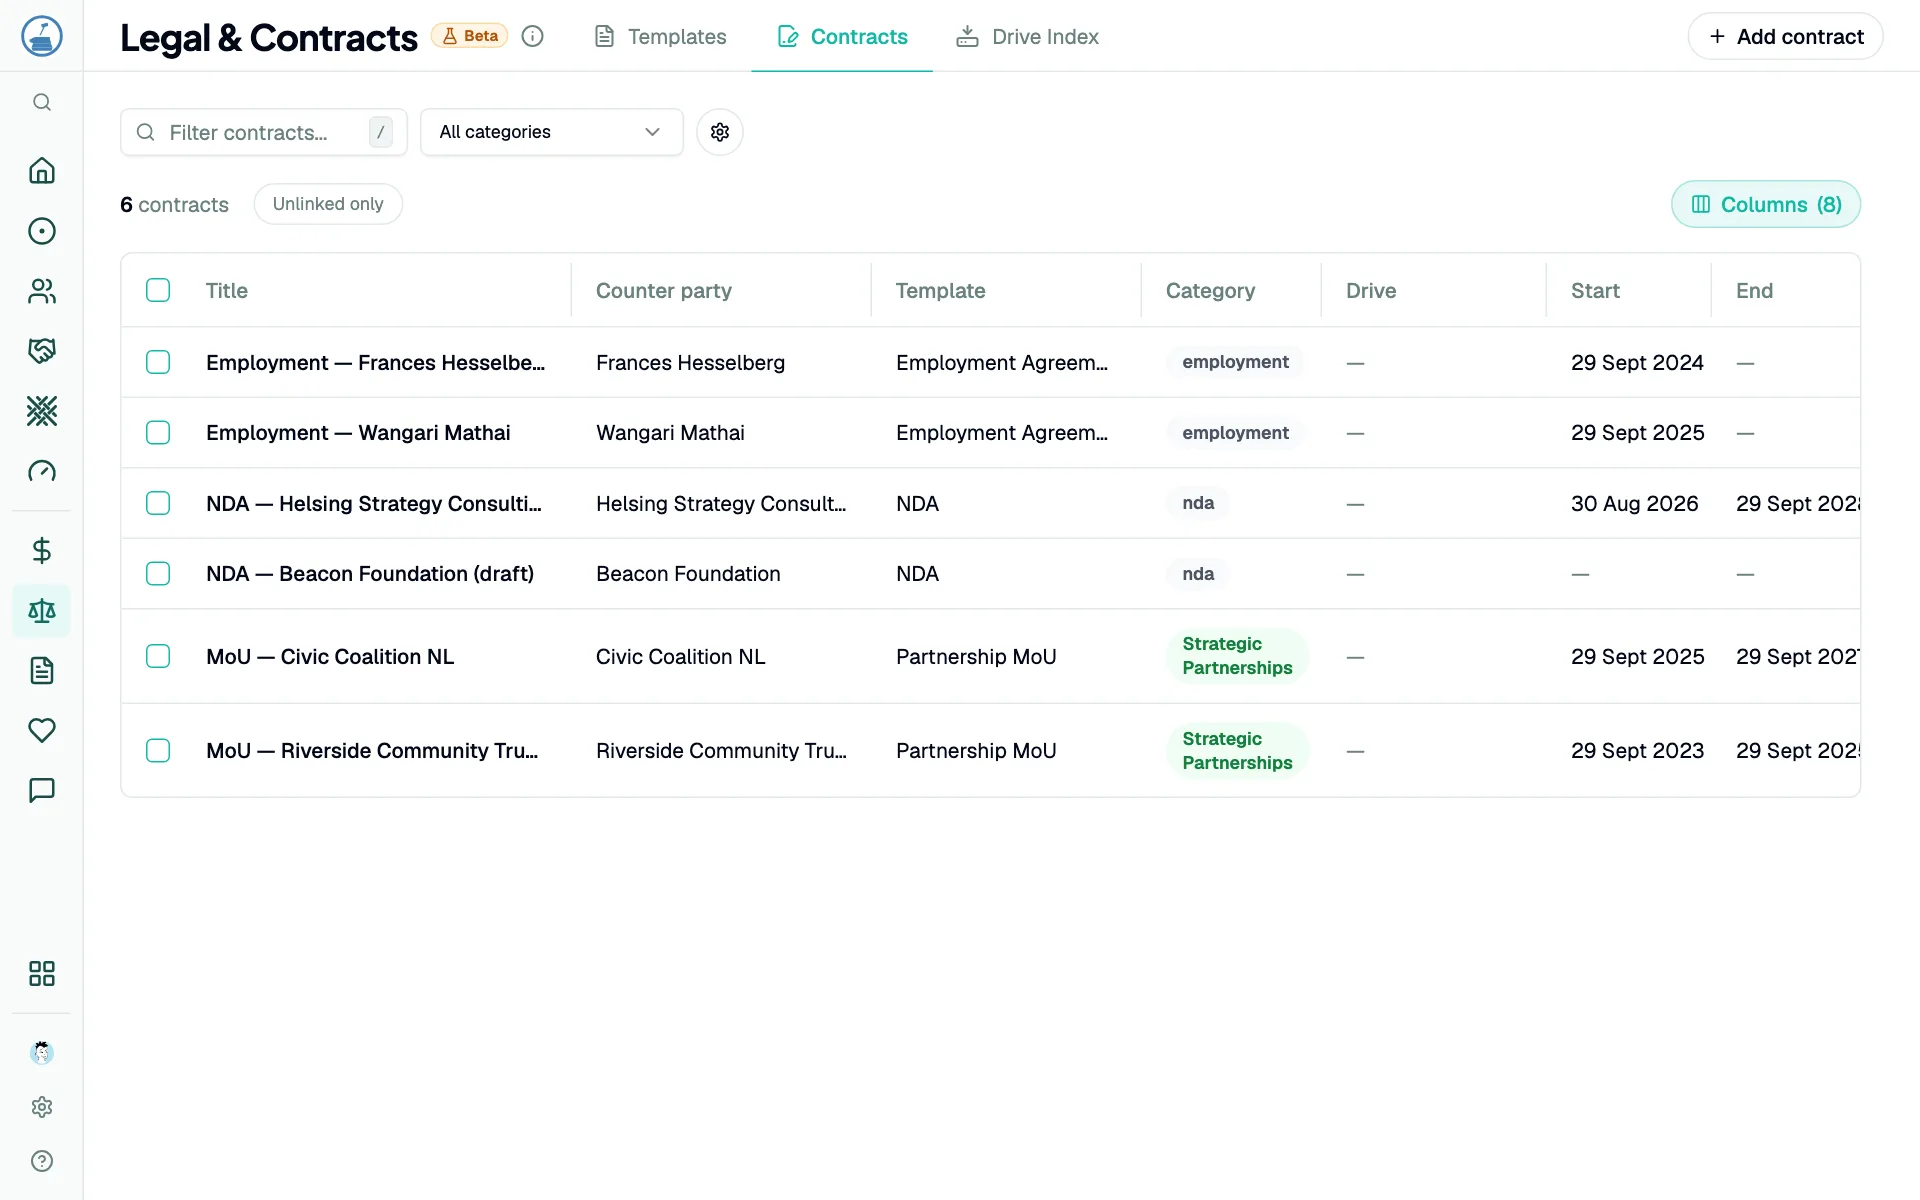
Task: Open the heart icon in sidebar
Action: [x=41, y=730]
